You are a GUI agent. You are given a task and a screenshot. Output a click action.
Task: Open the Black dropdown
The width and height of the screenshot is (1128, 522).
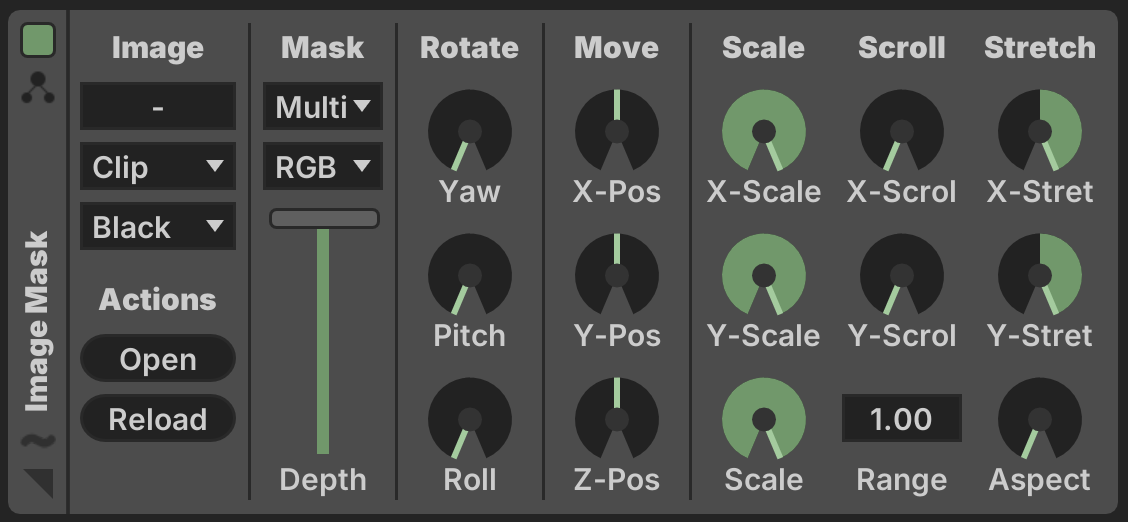(158, 226)
